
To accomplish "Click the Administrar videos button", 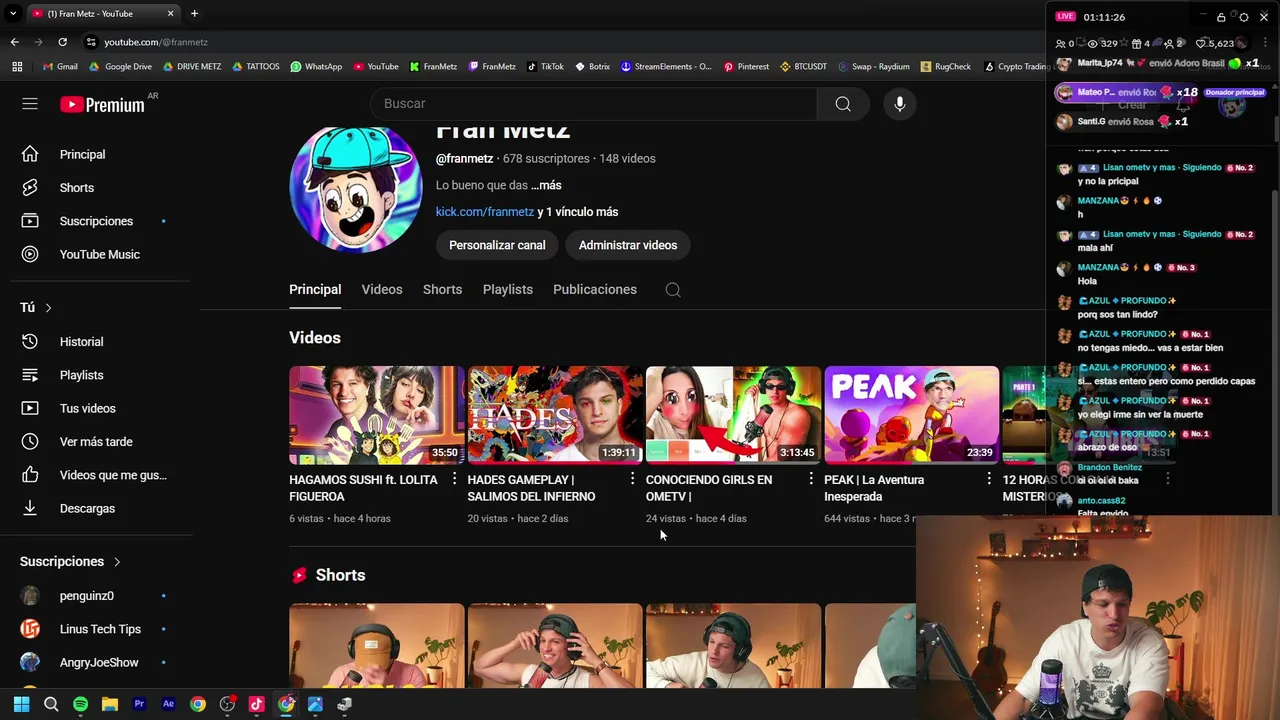I will [628, 245].
